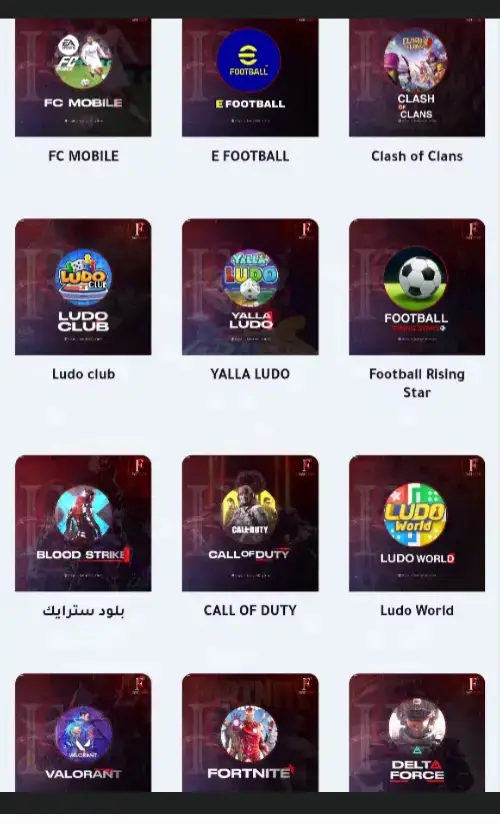Click the FC MOBILE text label
500x824 pixels.
(x=83, y=156)
